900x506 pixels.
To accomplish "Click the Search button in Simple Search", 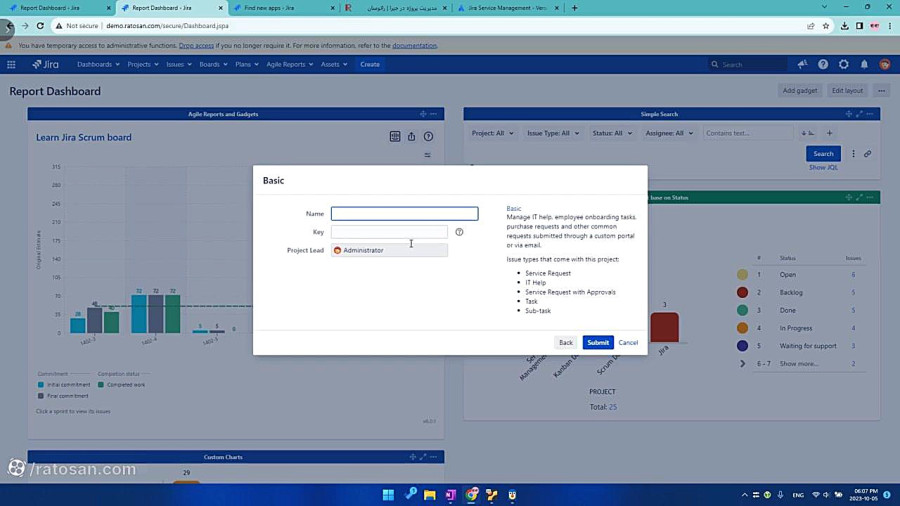I will 823,154.
